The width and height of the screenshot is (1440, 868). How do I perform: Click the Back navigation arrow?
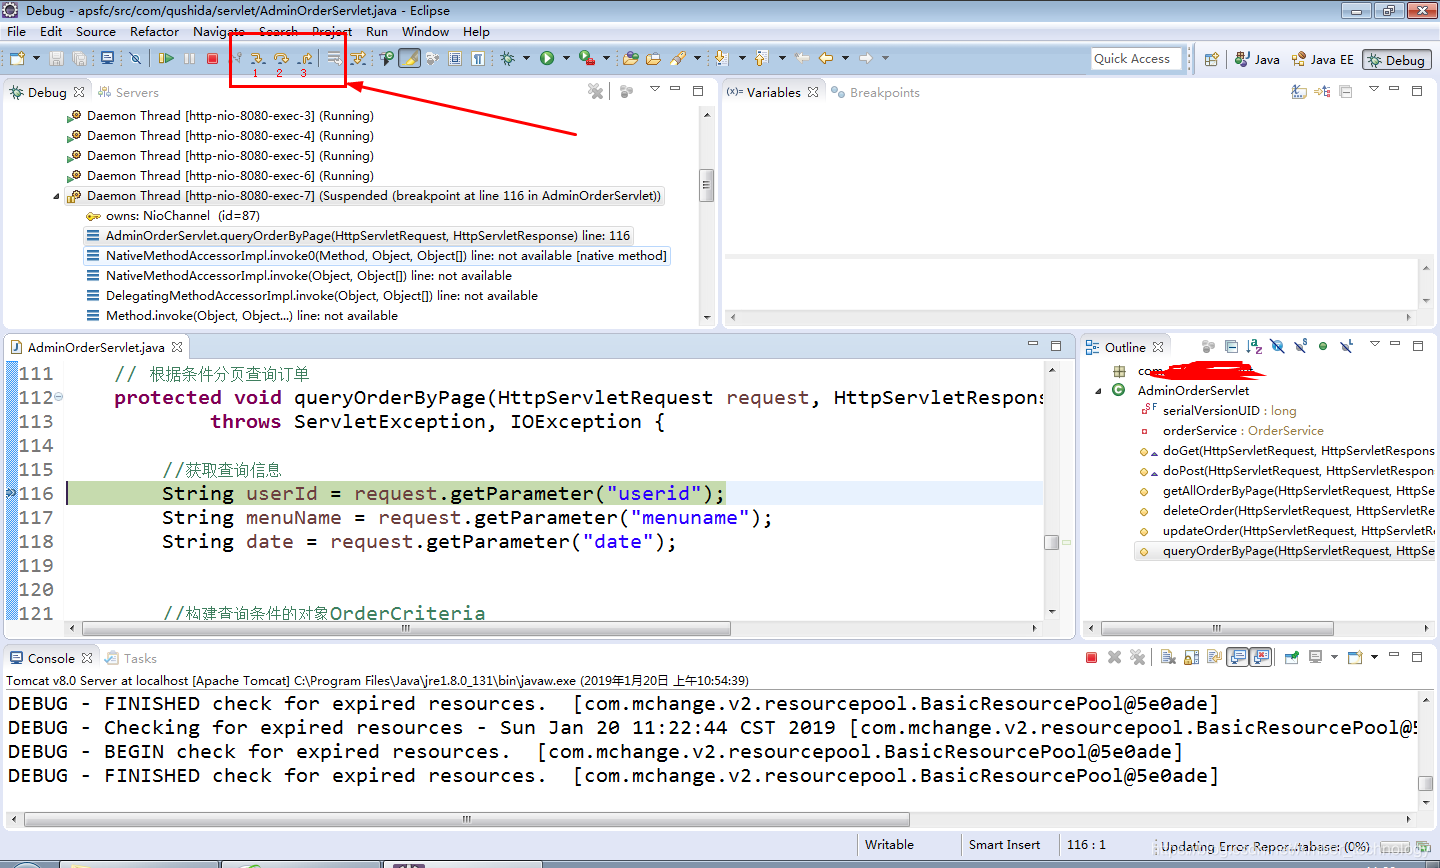[826, 58]
